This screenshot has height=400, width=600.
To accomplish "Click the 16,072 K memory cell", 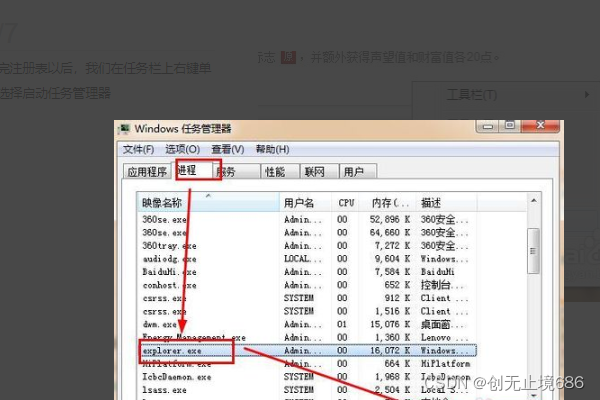I will (x=390, y=350).
